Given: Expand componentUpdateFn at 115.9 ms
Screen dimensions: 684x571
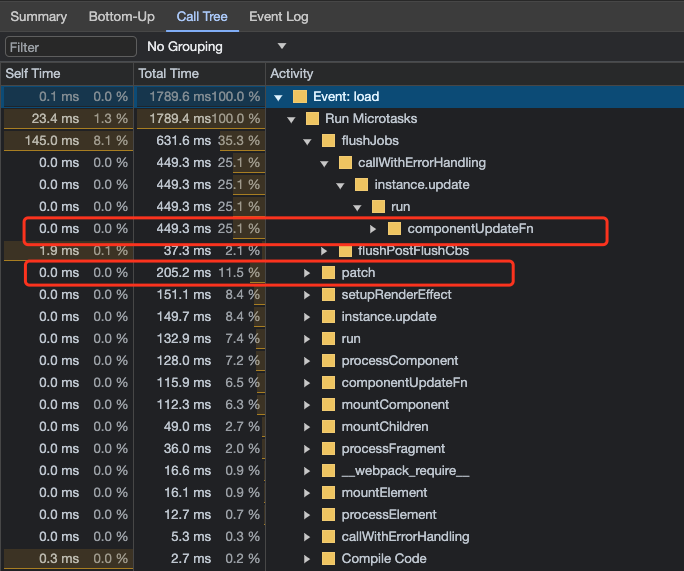Looking at the screenshot, I should [307, 383].
